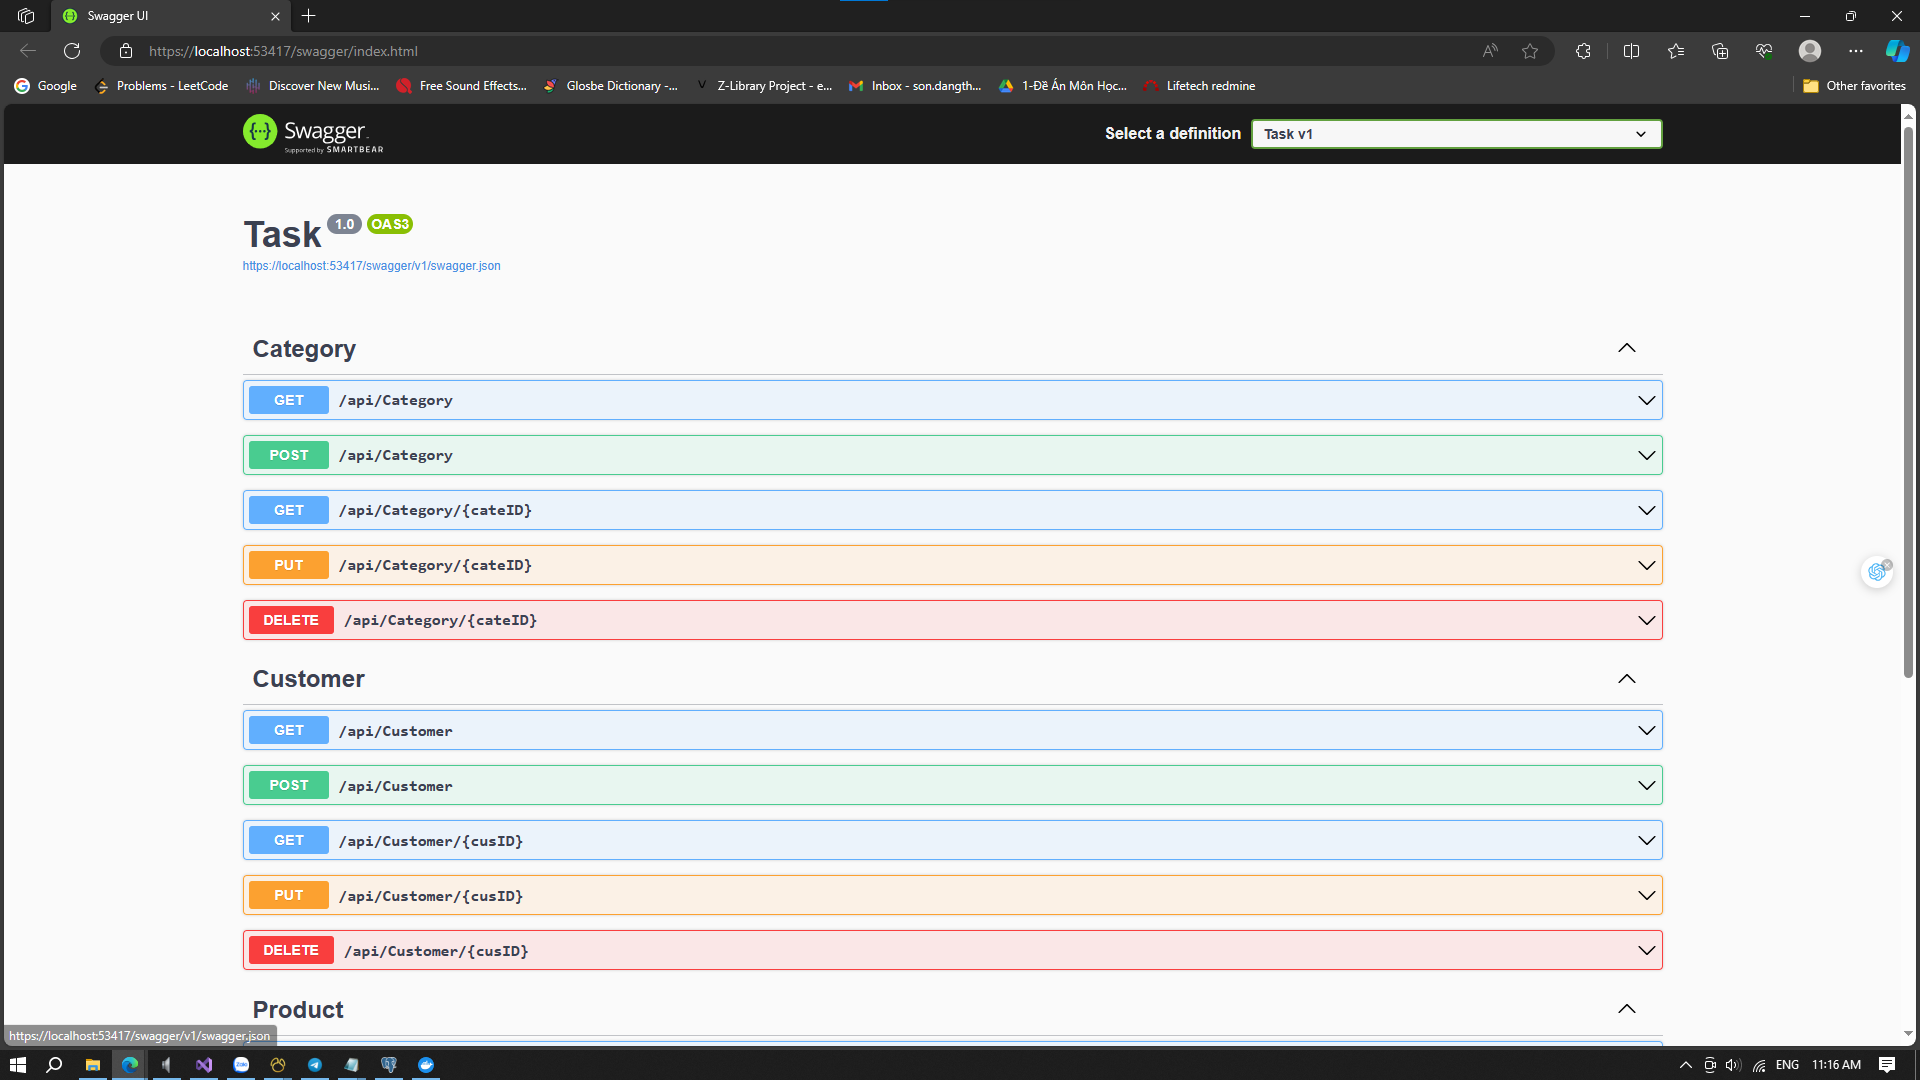
Task: Open the 'Problems - LeetCode' bookmark
Action: pos(161,86)
